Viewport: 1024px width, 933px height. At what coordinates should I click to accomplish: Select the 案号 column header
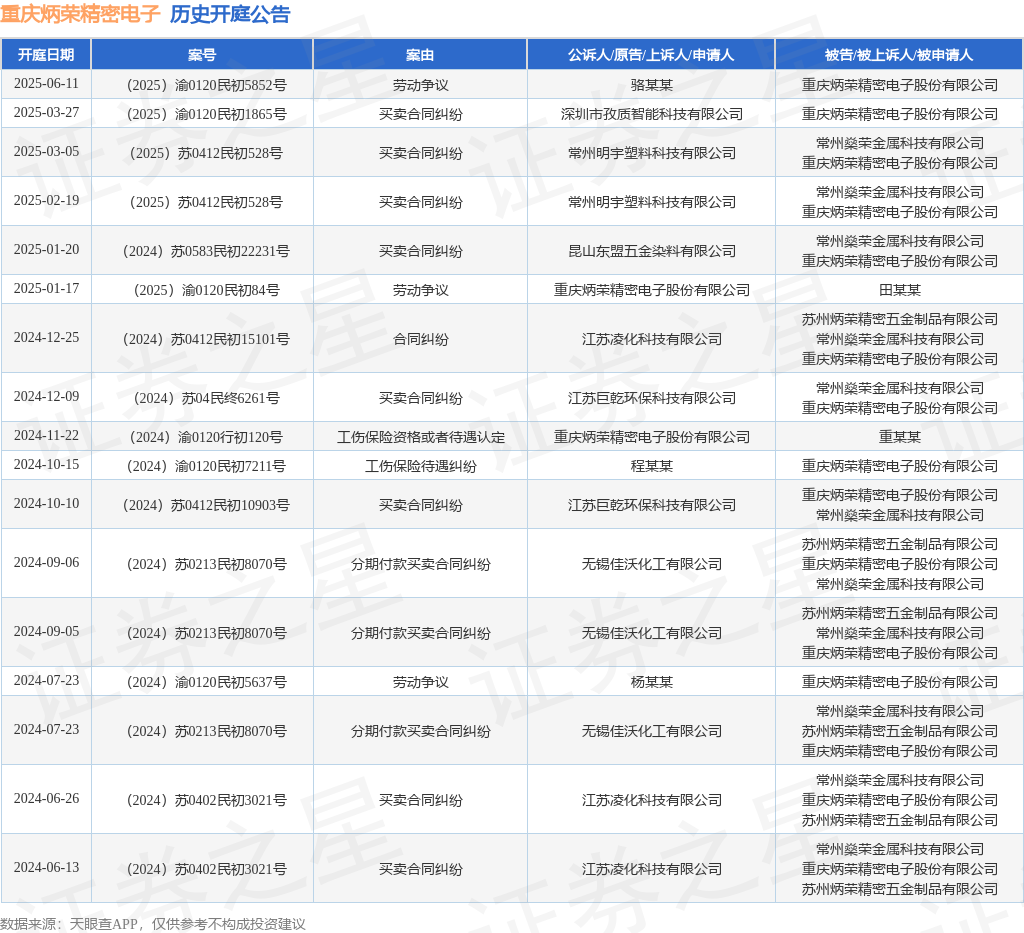[x=202, y=55]
